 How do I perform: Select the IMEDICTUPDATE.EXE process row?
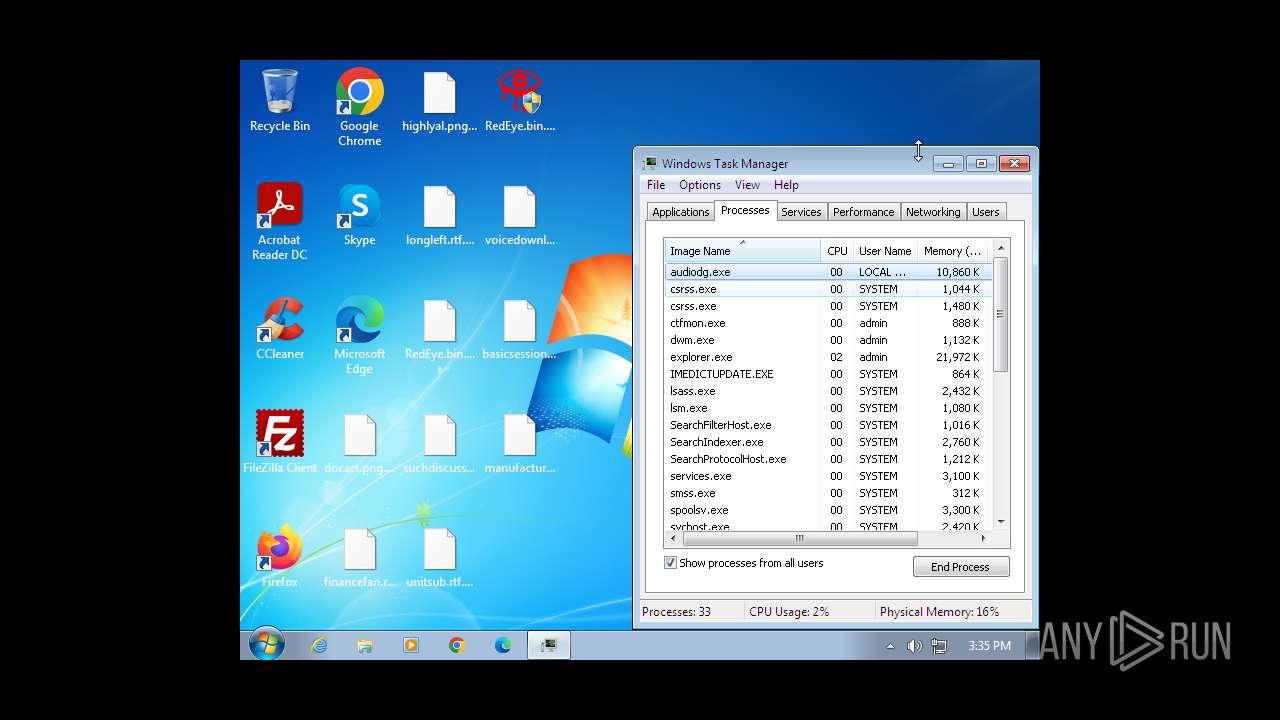tap(828, 374)
